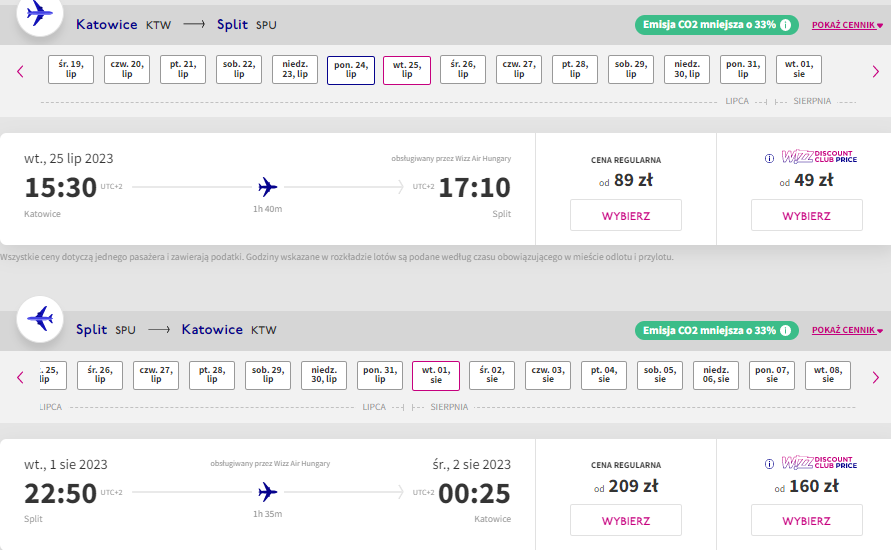
Task: Select return date śr. 02, sie
Action: coord(492,375)
